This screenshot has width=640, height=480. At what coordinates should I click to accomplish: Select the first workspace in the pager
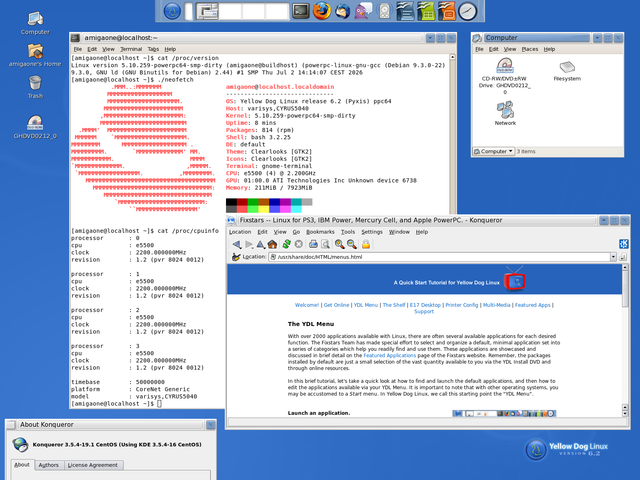(x=207, y=11)
